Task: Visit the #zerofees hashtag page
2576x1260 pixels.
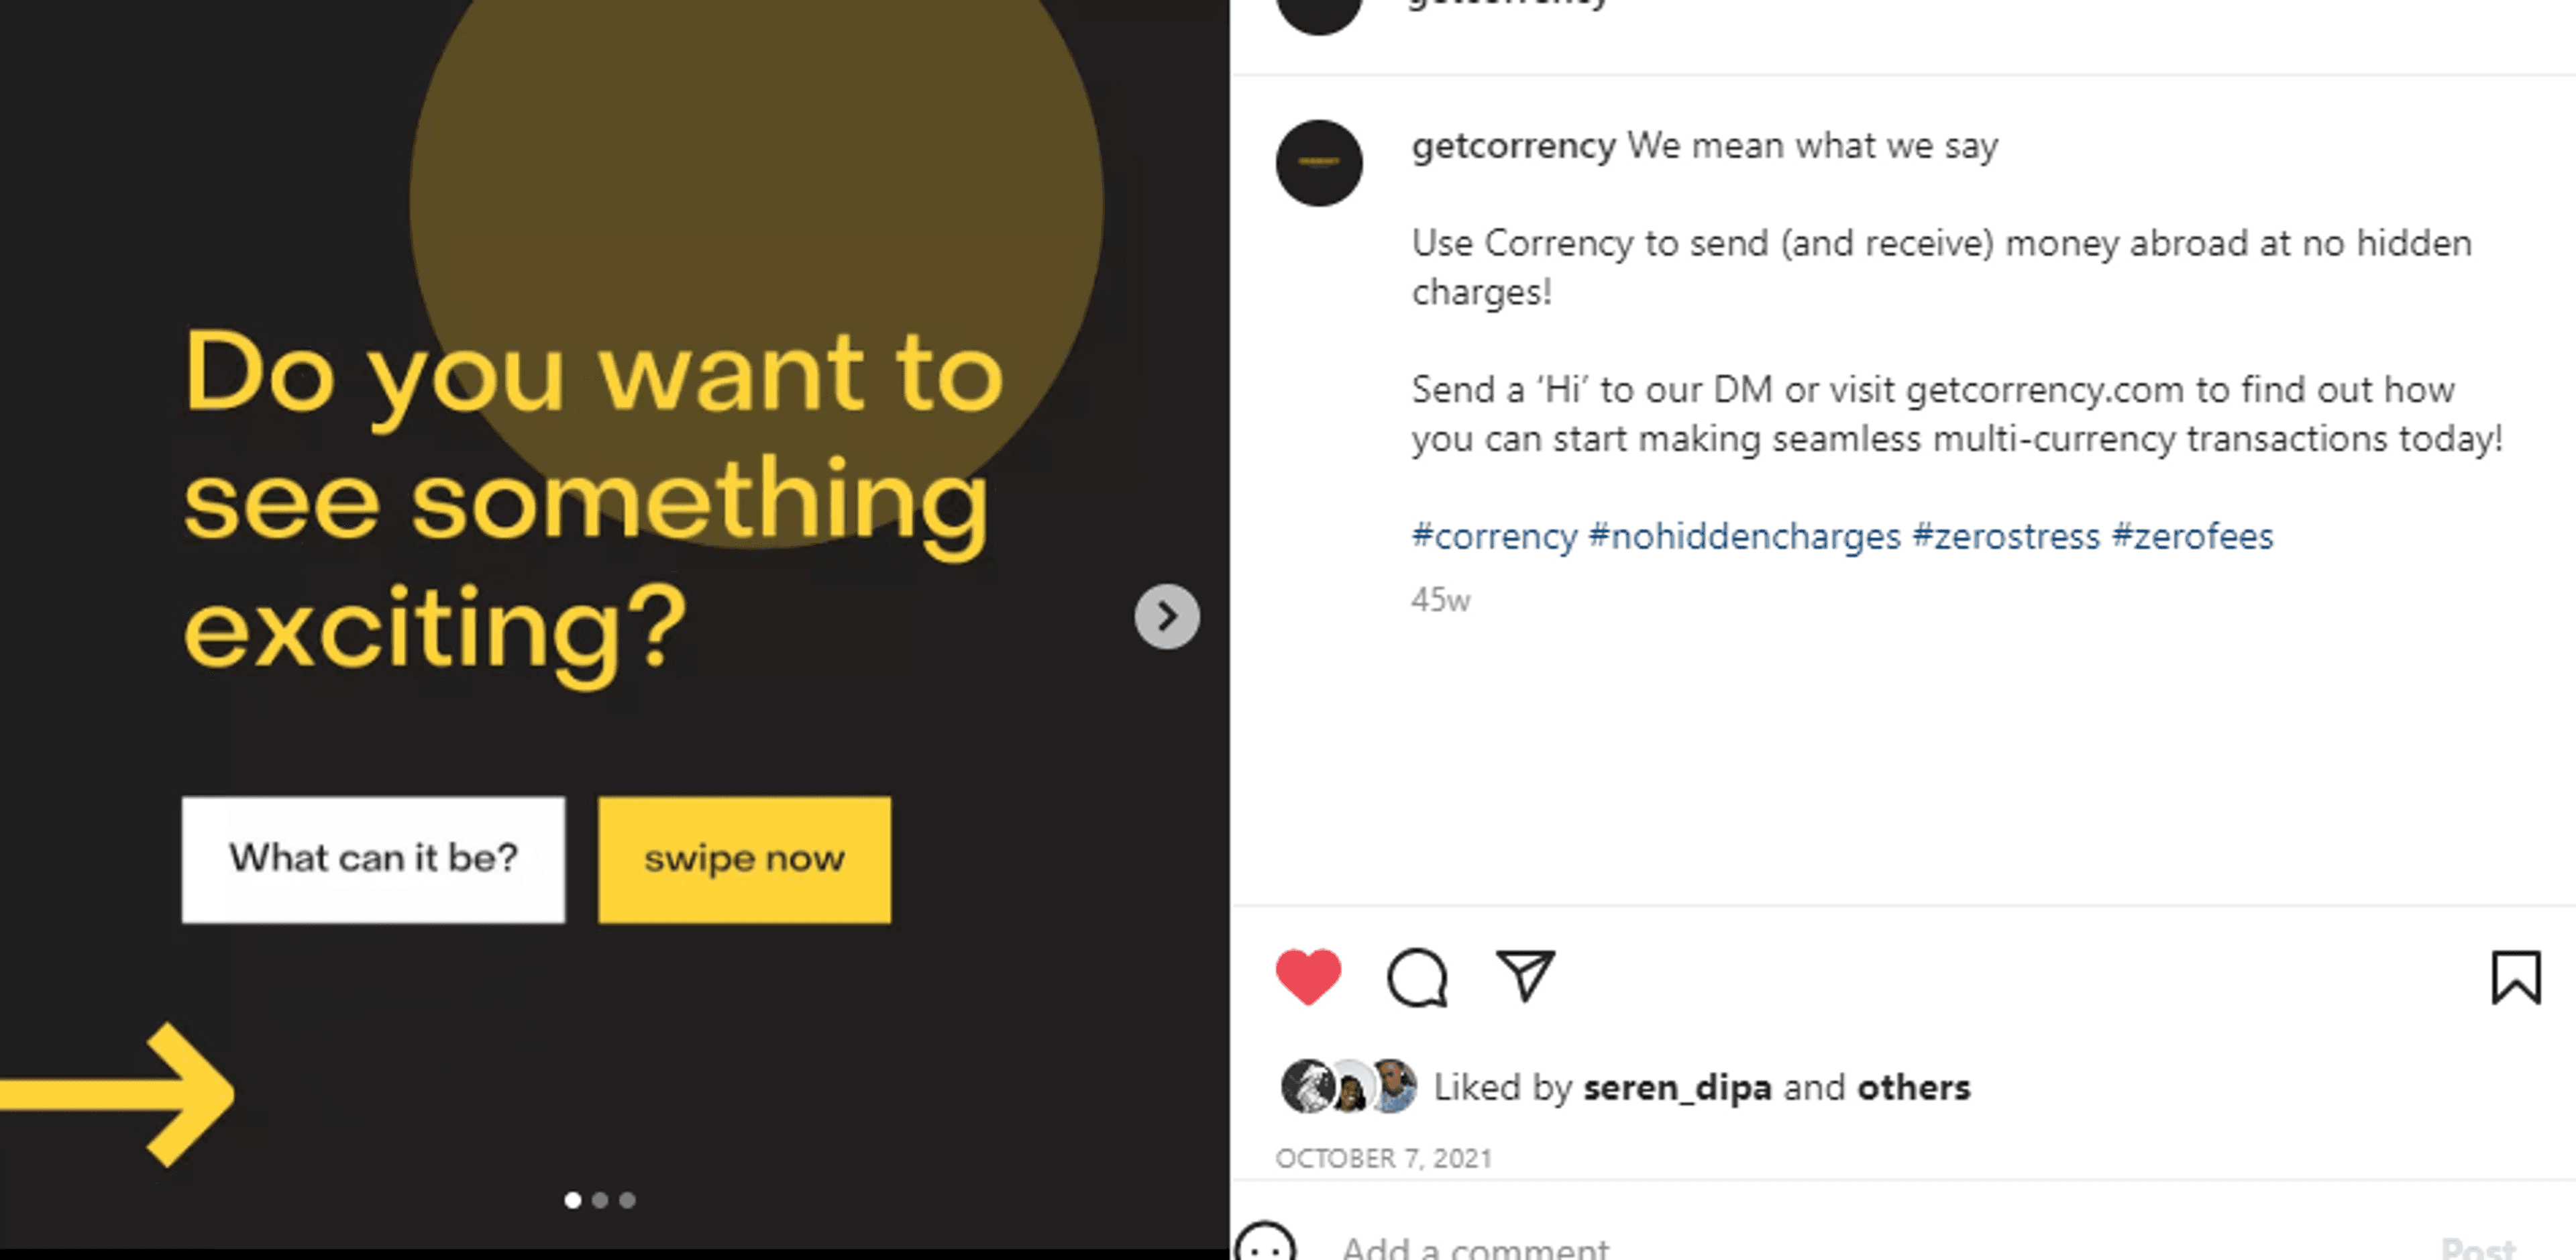Action: pyautogui.click(x=2192, y=537)
